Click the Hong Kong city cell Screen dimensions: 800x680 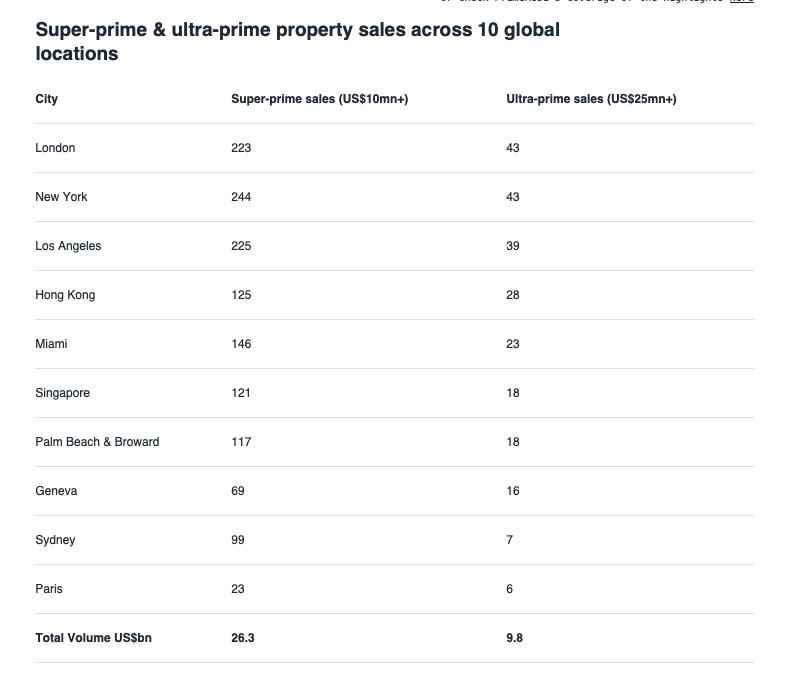click(x=65, y=295)
